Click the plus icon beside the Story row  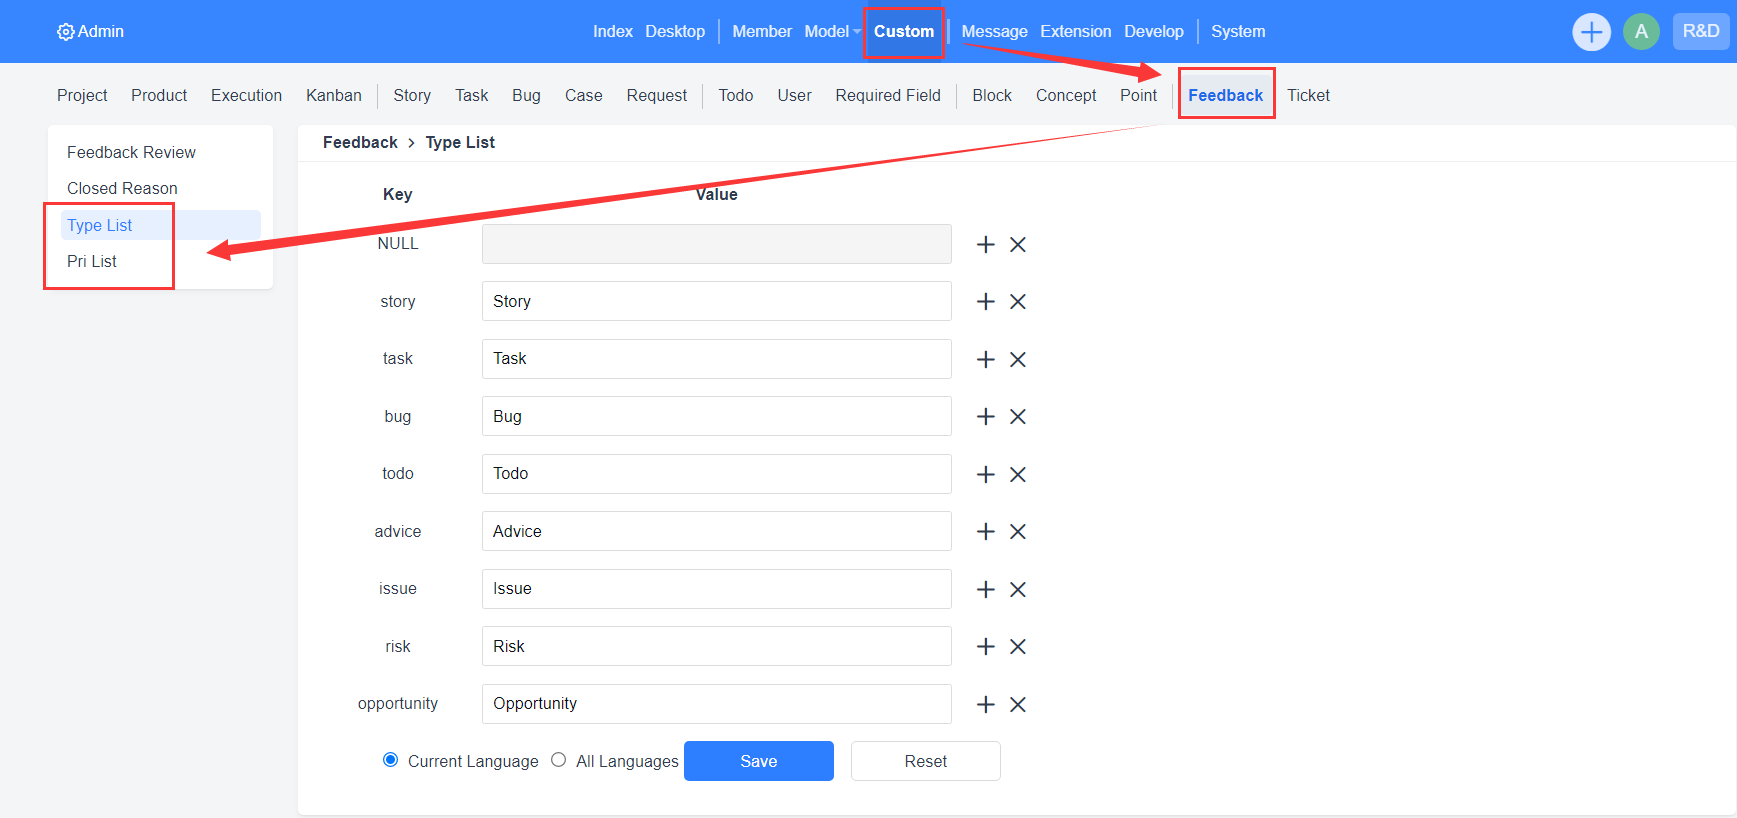tap(985, 302)
